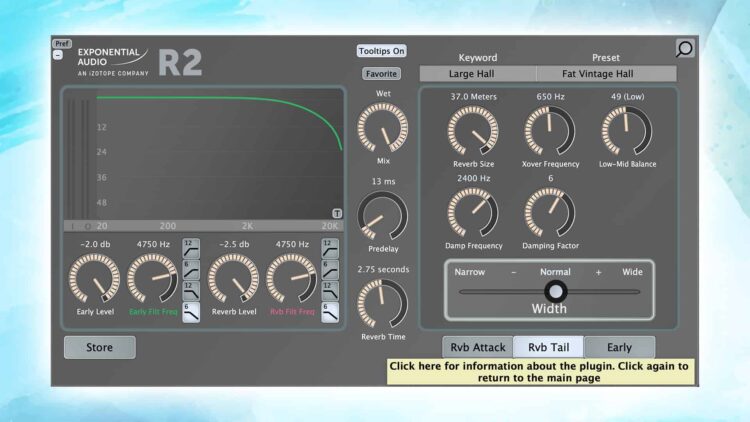Switch to the Rvb Tail tab

[548, 347]
